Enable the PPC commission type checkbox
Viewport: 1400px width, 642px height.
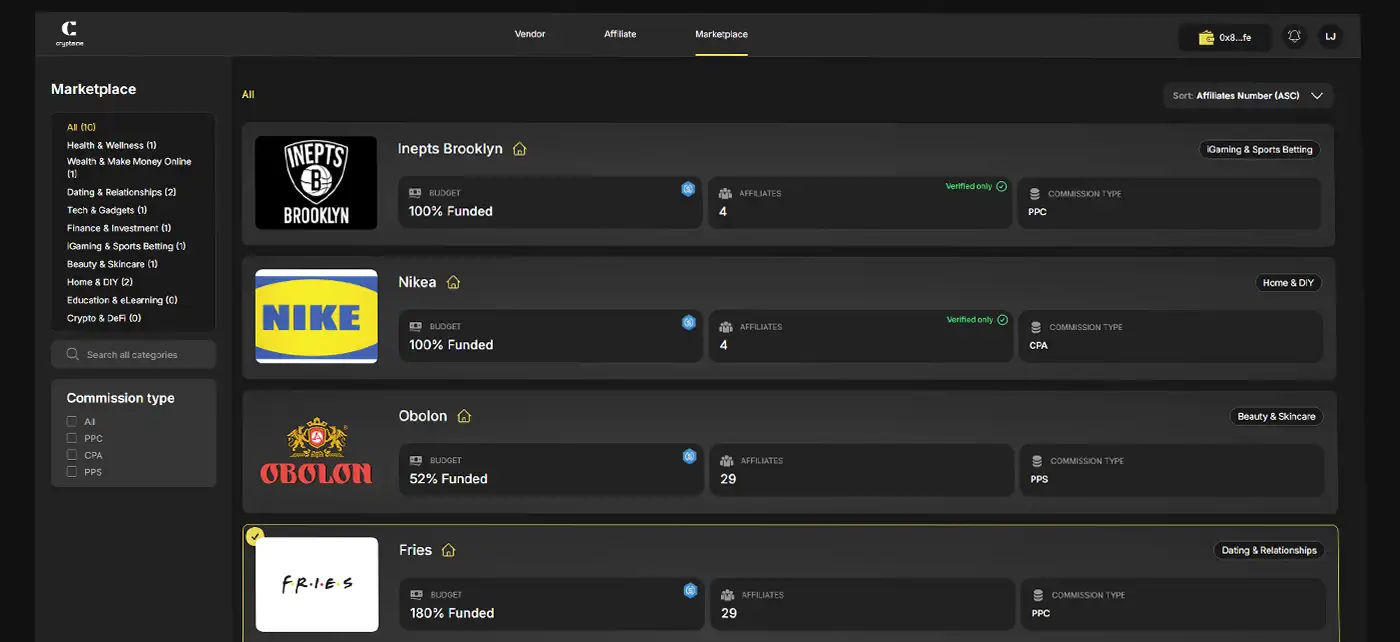[x=72, y=438]
